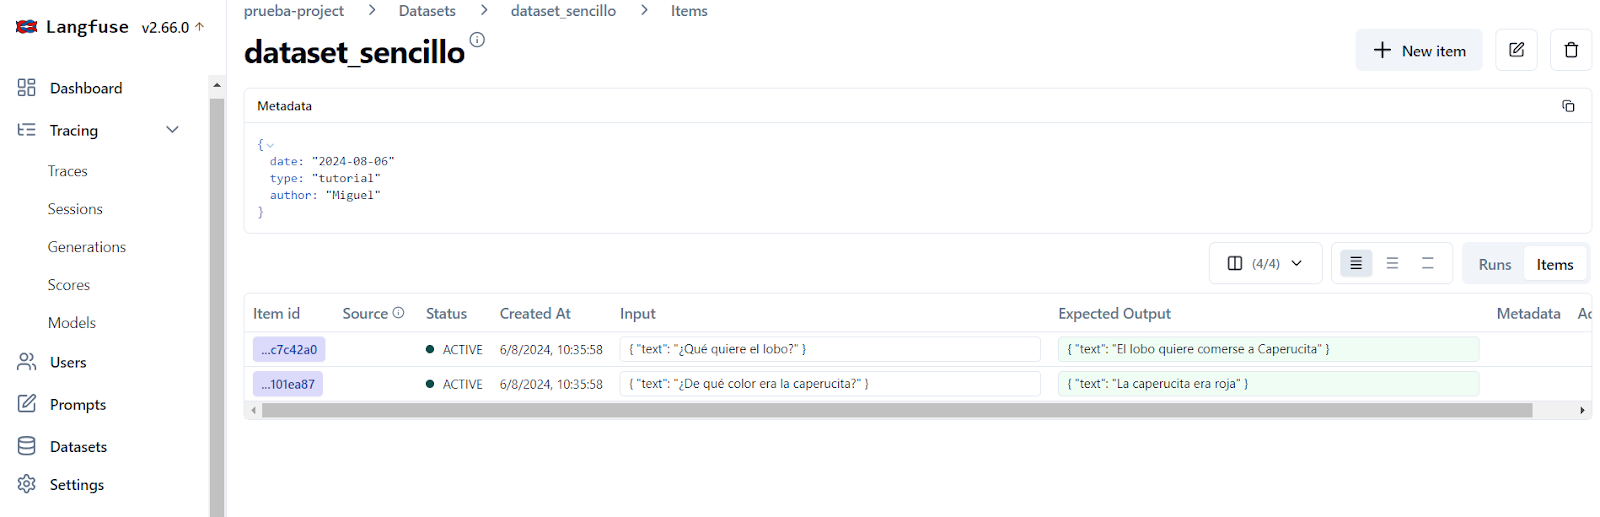Click the info icon beside dataset_sencillo title
Viewport: 1600px width, 517px height.
click(477, 40)
